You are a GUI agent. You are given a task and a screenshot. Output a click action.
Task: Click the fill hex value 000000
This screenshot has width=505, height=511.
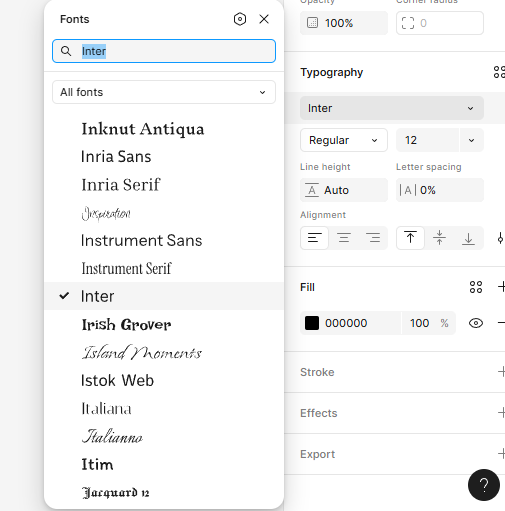click(x=346, y=323)
